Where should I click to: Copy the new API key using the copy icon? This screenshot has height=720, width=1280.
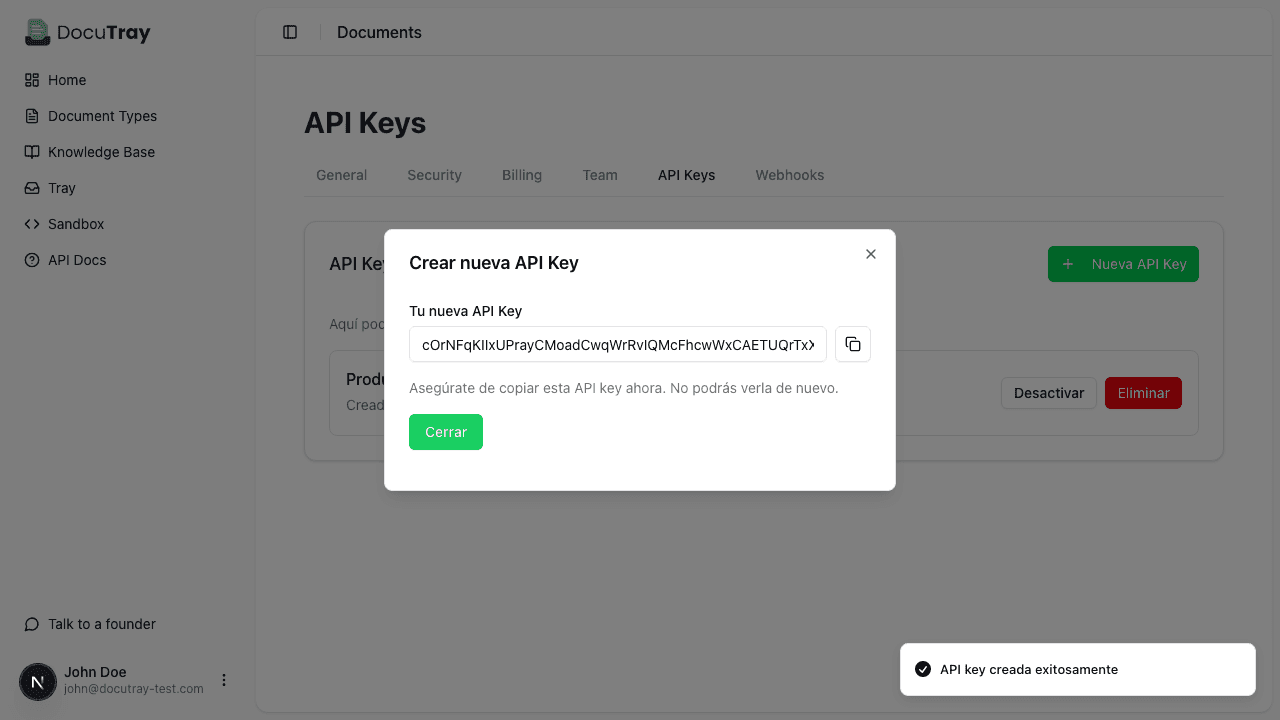click(x=852, y=344)
